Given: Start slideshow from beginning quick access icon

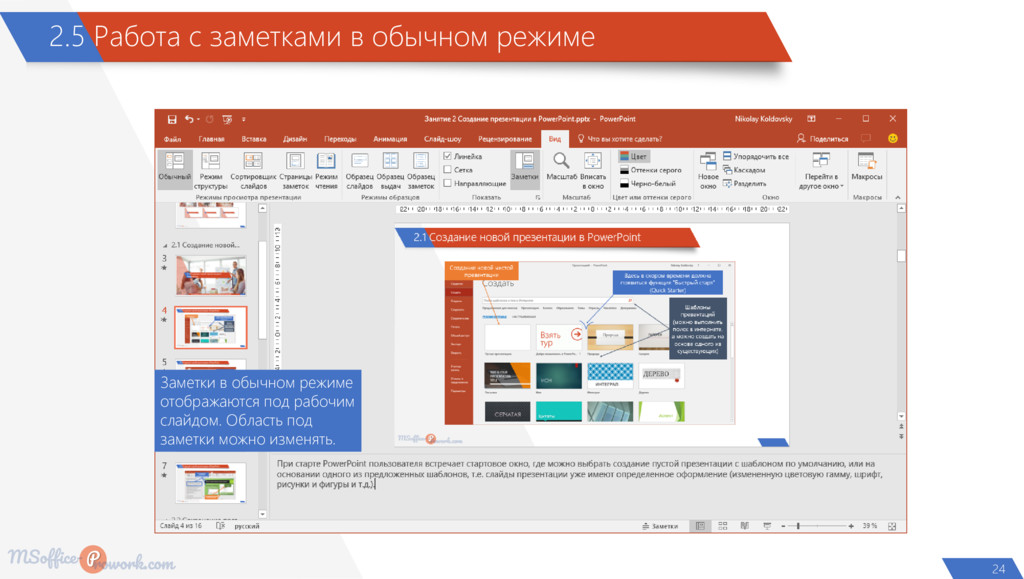Looking at the screenshot, I should [227, 119].
